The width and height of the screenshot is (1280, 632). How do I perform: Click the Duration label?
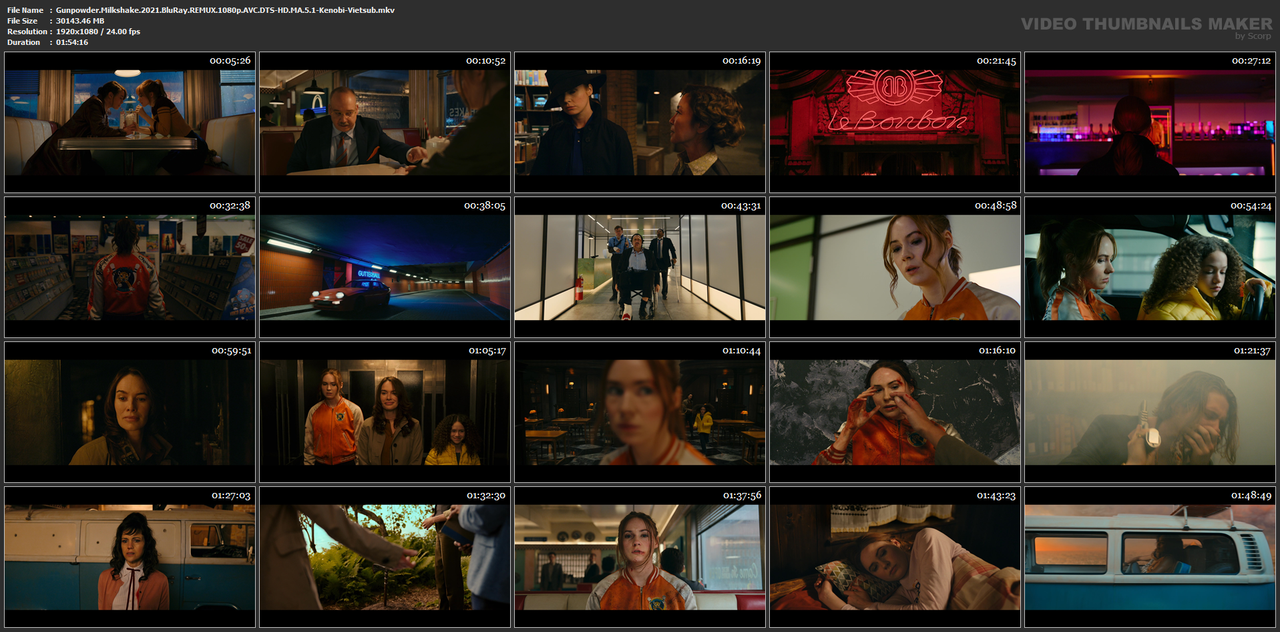tap(23, 42)
